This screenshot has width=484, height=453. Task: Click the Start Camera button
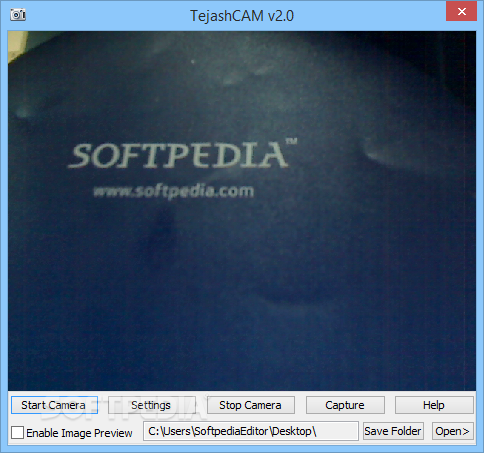coord(54,405)
